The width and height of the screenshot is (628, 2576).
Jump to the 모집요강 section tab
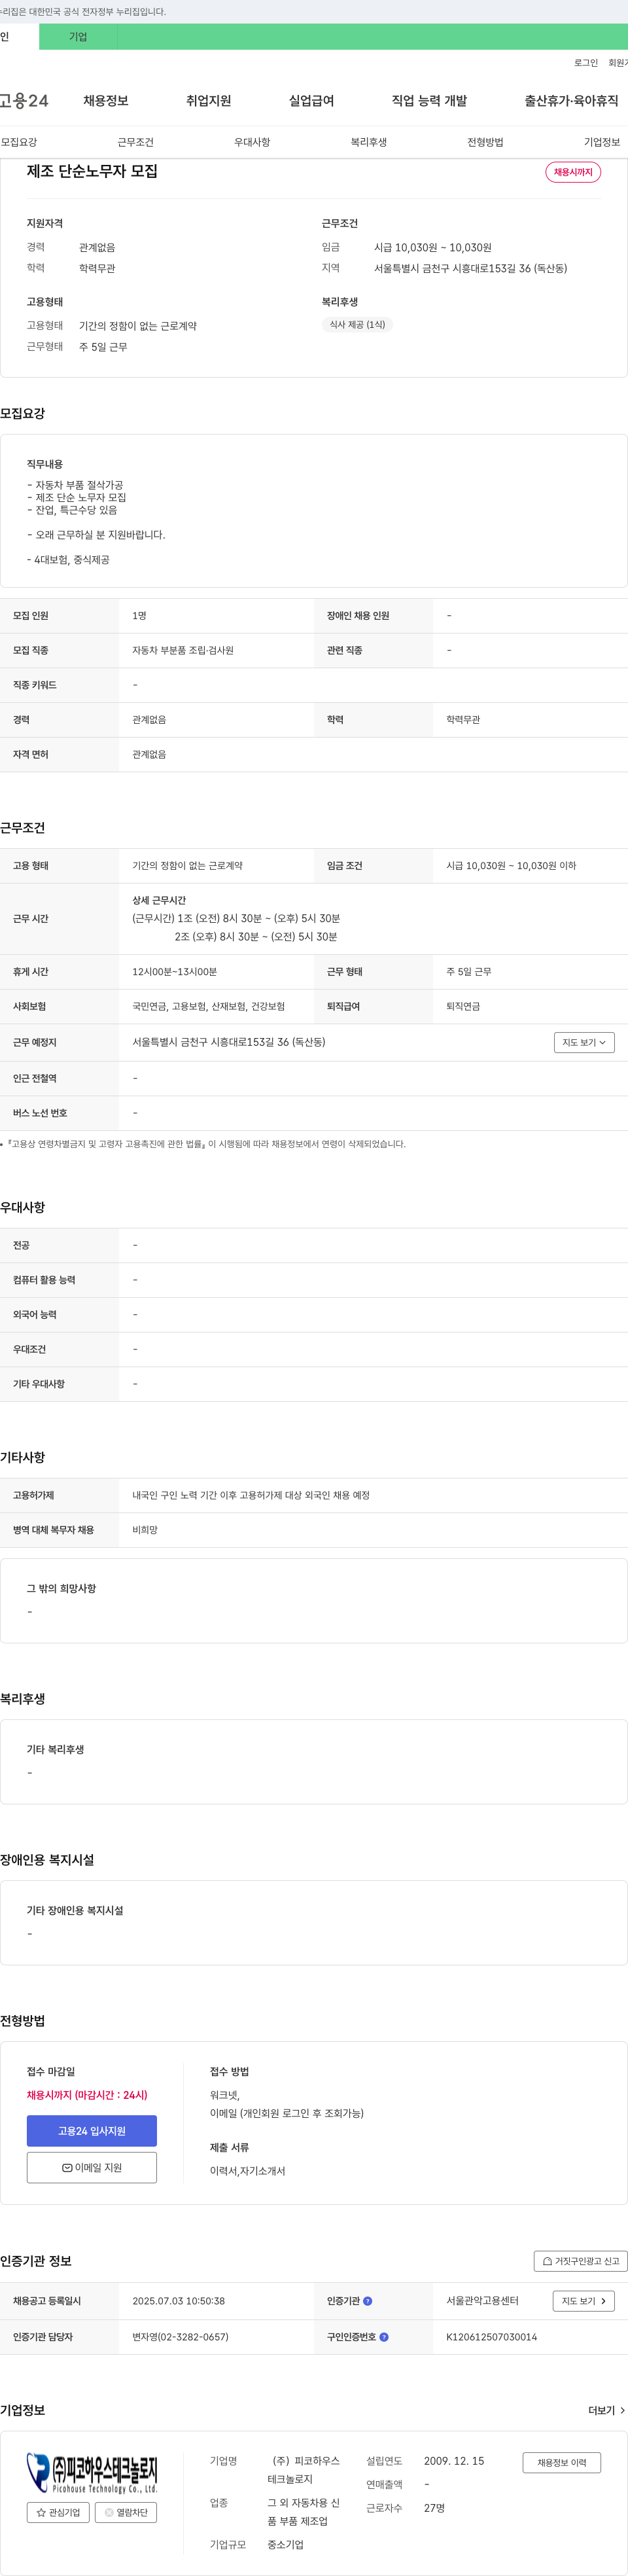[x=19, y=142]
